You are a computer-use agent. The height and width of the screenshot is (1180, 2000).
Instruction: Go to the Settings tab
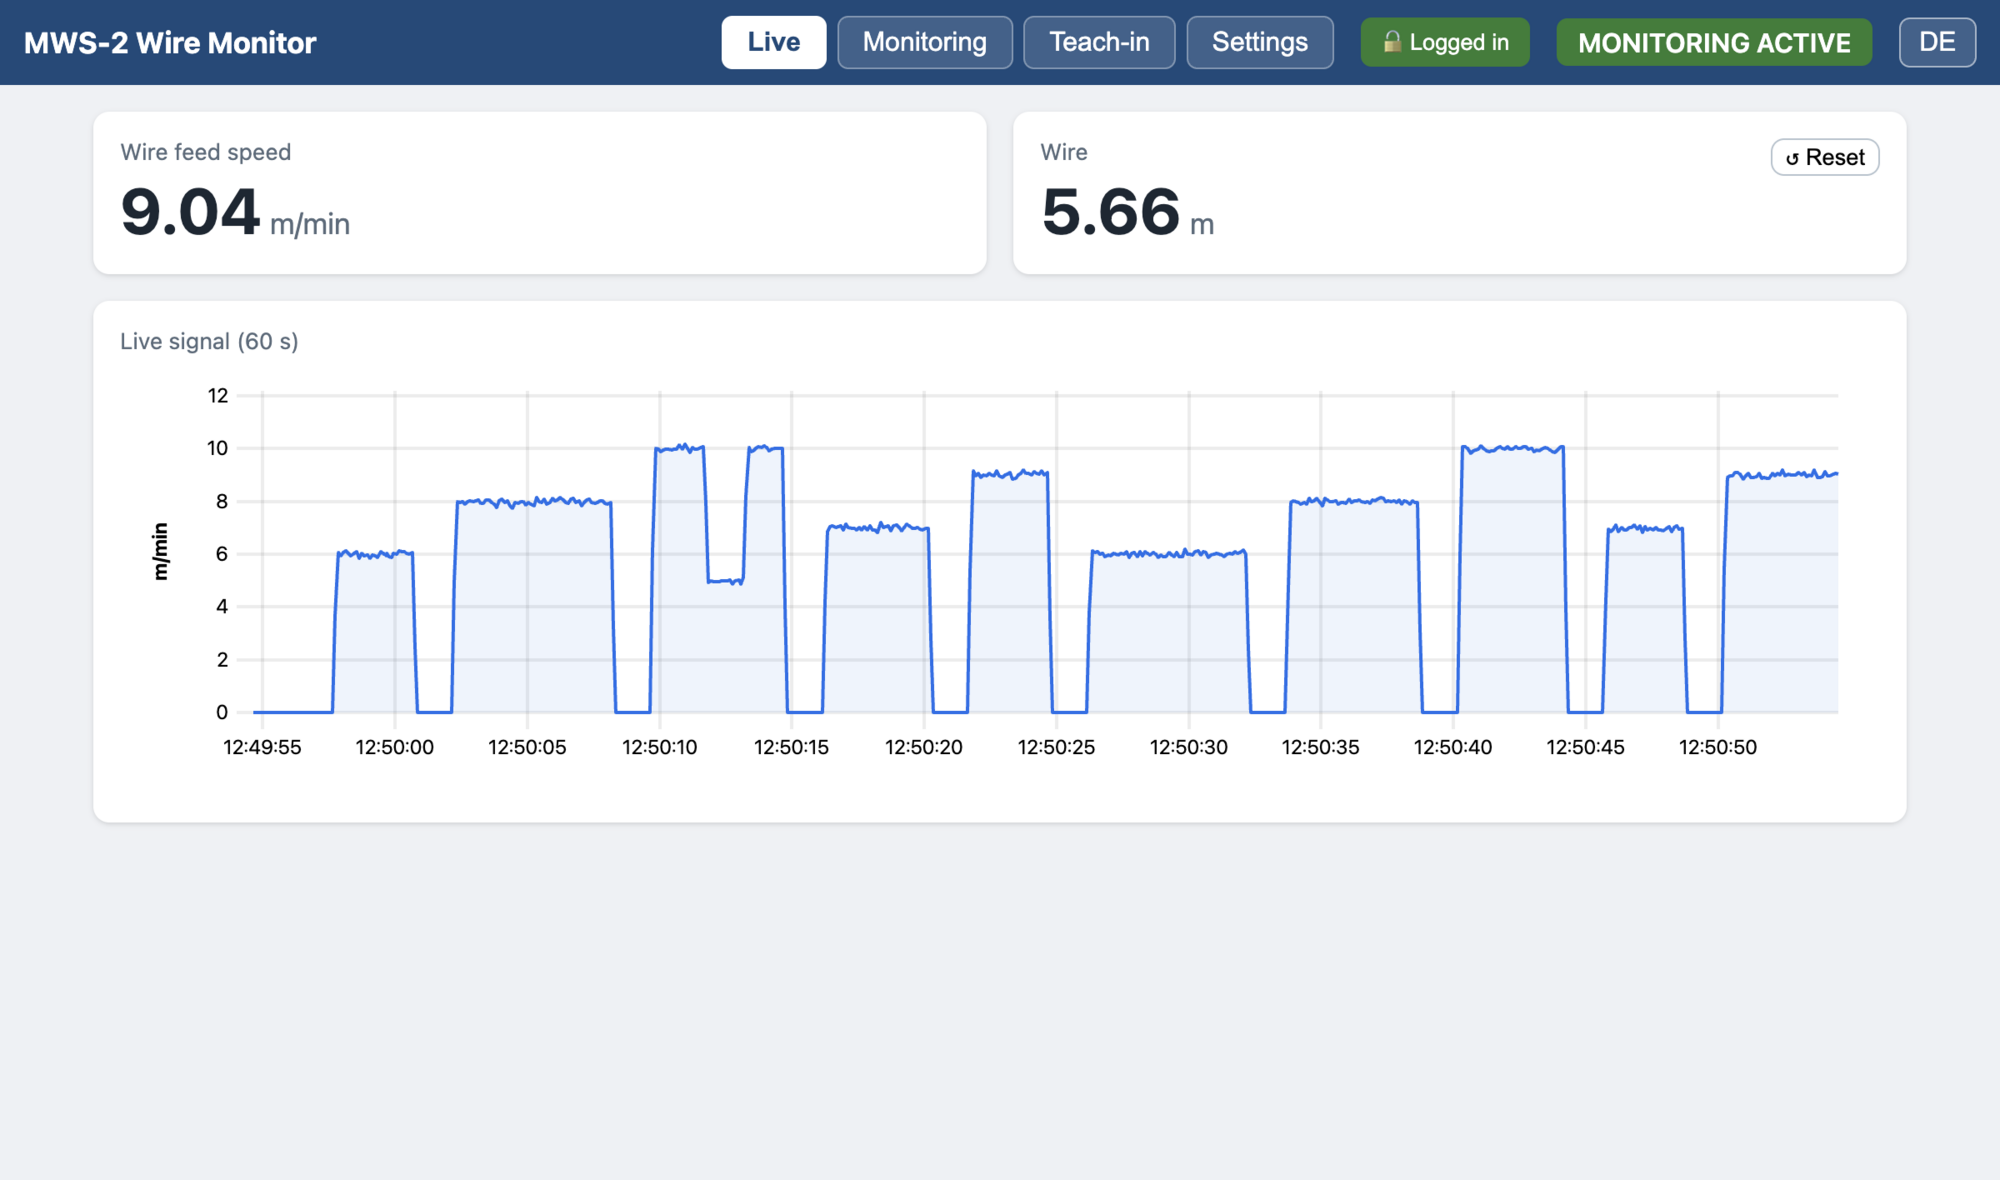coord(1260,42)
